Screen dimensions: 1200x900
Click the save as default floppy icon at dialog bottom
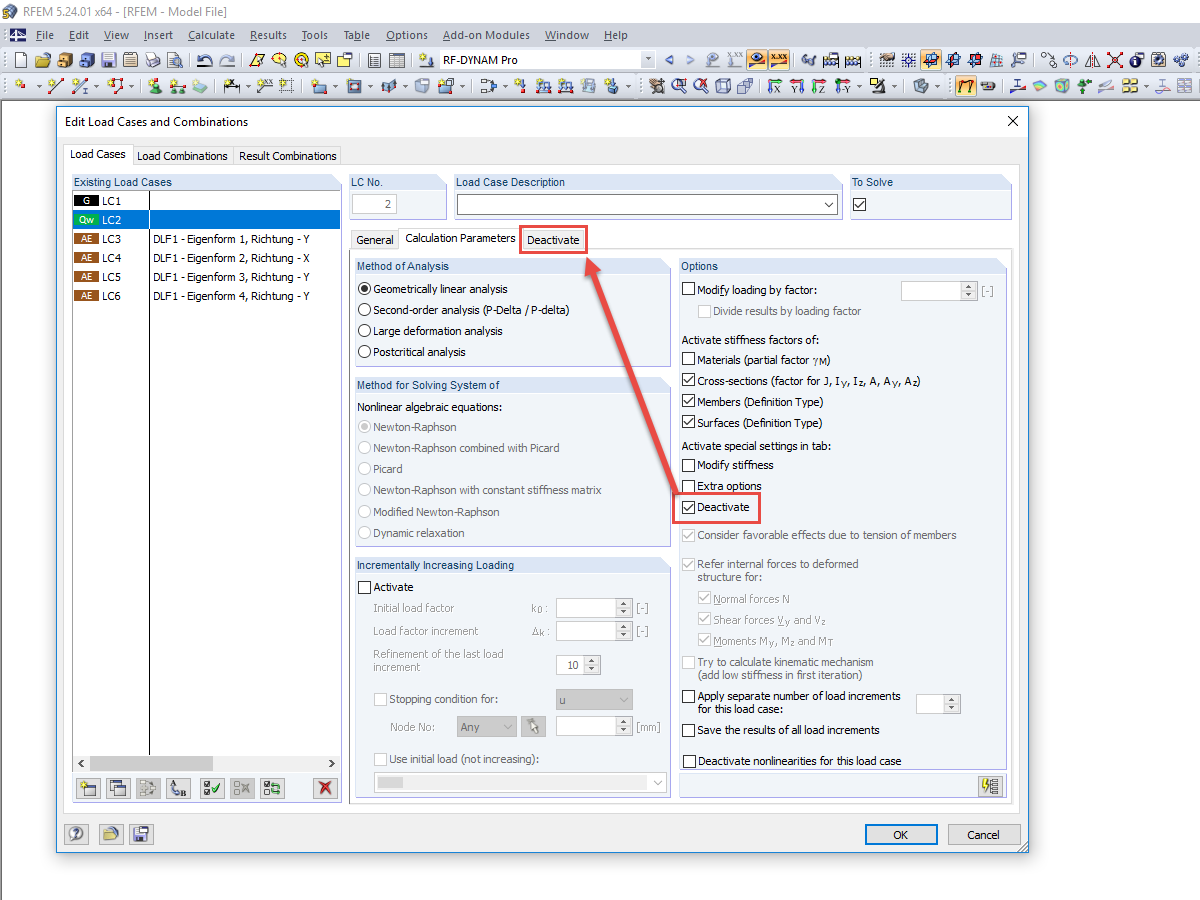click(141, 834)
